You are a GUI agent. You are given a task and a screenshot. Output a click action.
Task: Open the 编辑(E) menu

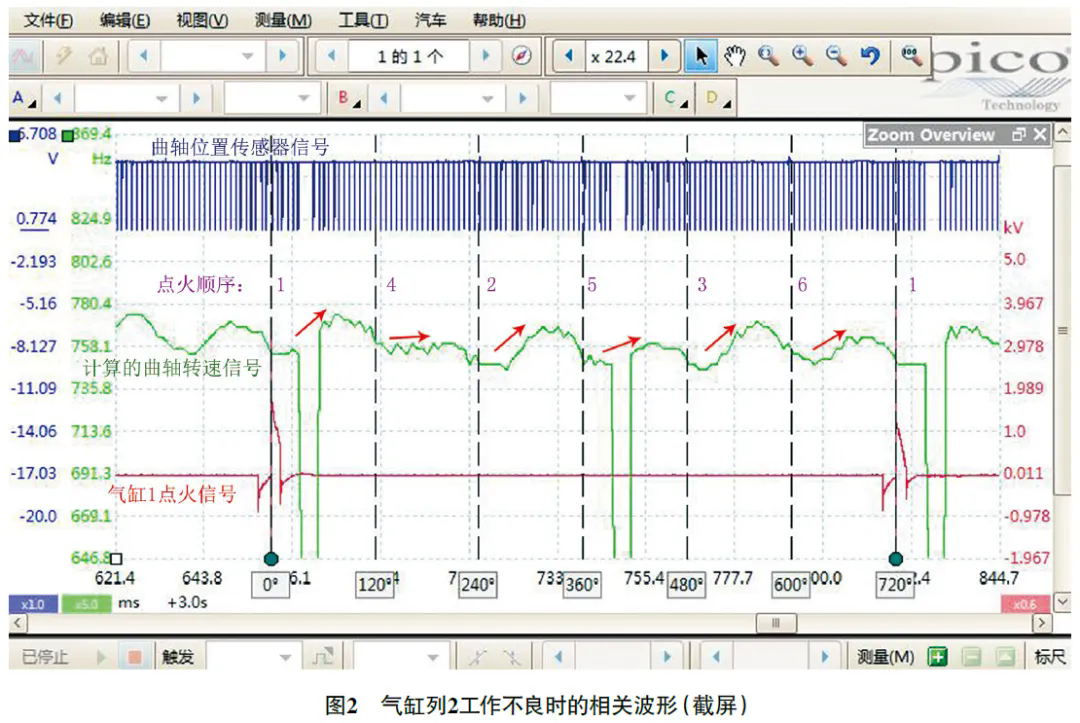tap(125, 21)
